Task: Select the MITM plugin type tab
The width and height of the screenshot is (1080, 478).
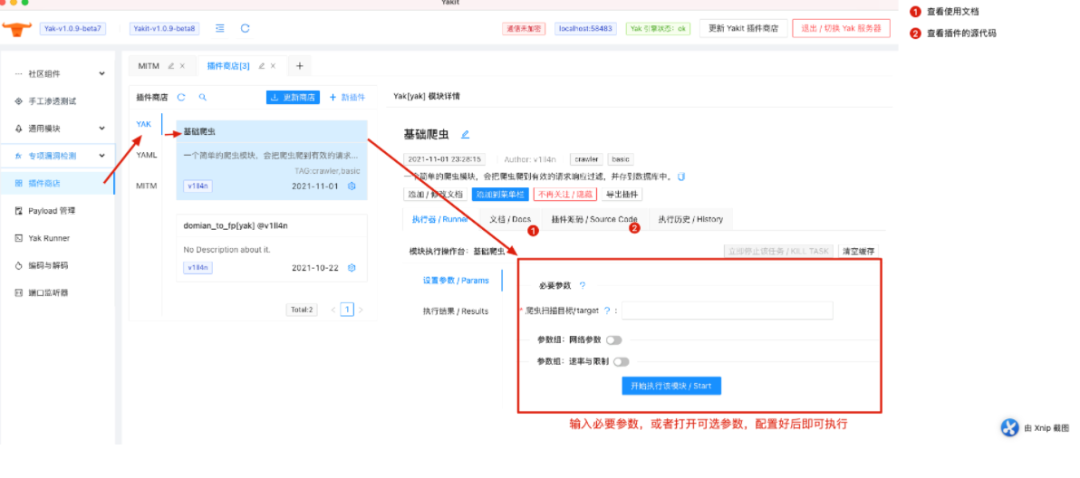Action: click(146, 186)
